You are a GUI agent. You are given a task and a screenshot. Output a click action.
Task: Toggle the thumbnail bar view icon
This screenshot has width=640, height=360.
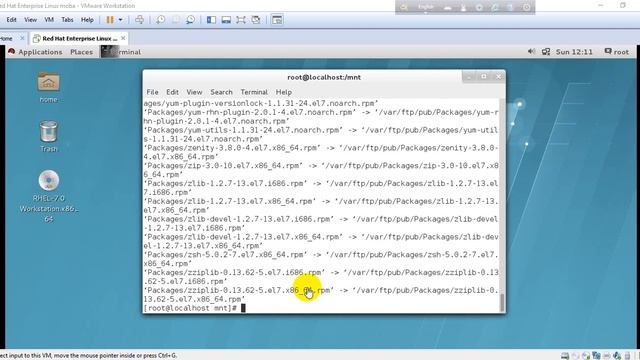[x=226, y=20]
